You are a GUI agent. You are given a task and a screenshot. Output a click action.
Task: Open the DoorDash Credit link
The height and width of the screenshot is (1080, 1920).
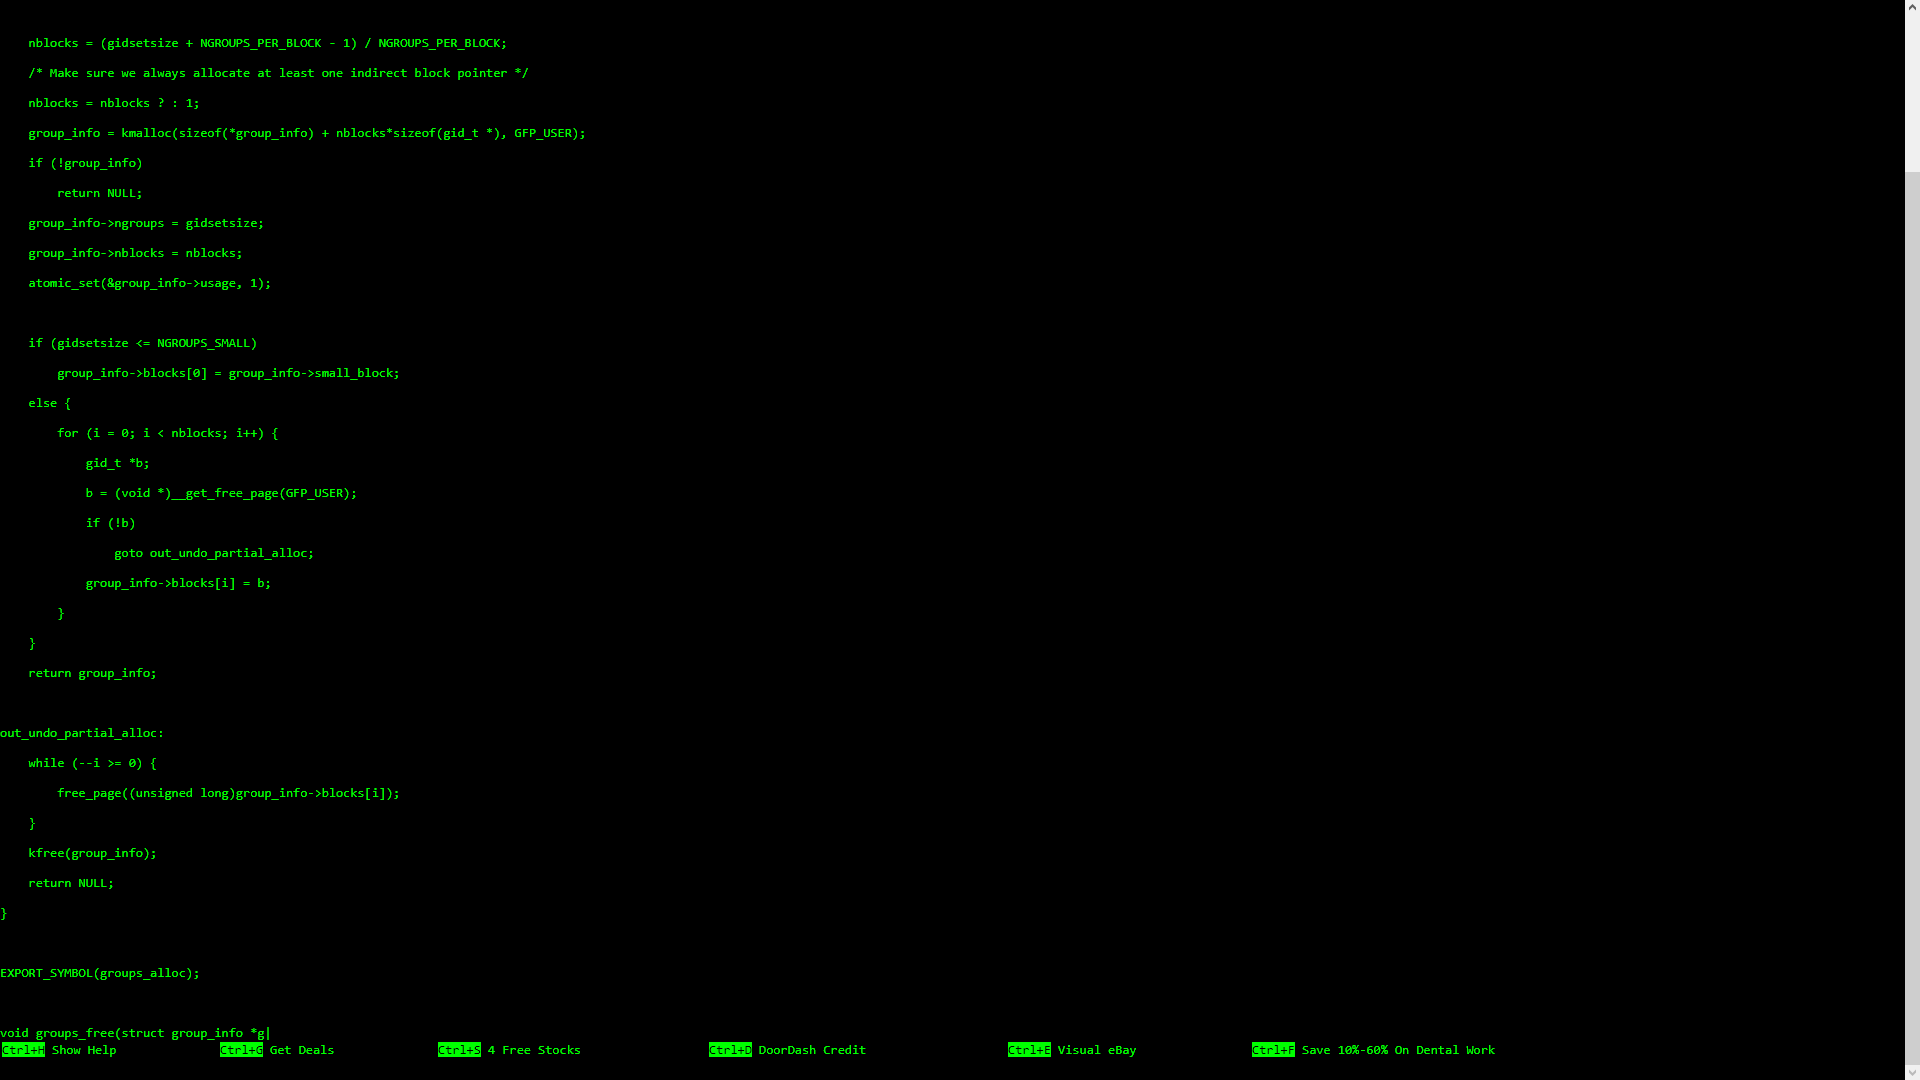[812, 1050]
